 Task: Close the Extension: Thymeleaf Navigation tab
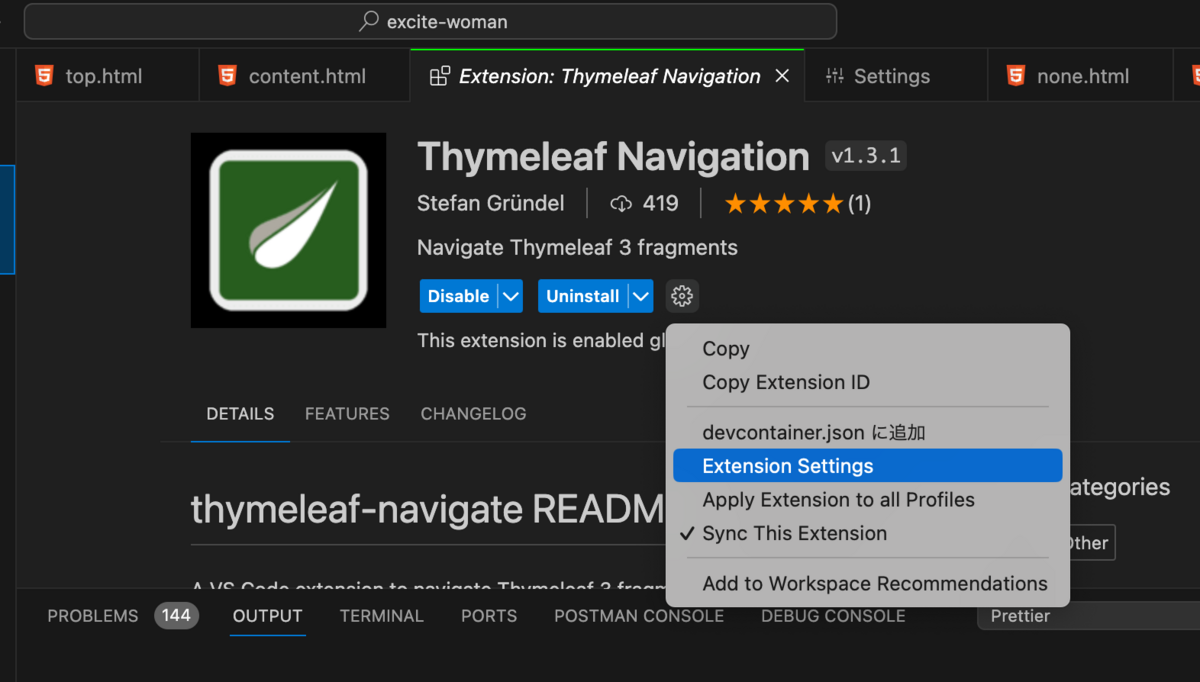[x=783, y=76]
